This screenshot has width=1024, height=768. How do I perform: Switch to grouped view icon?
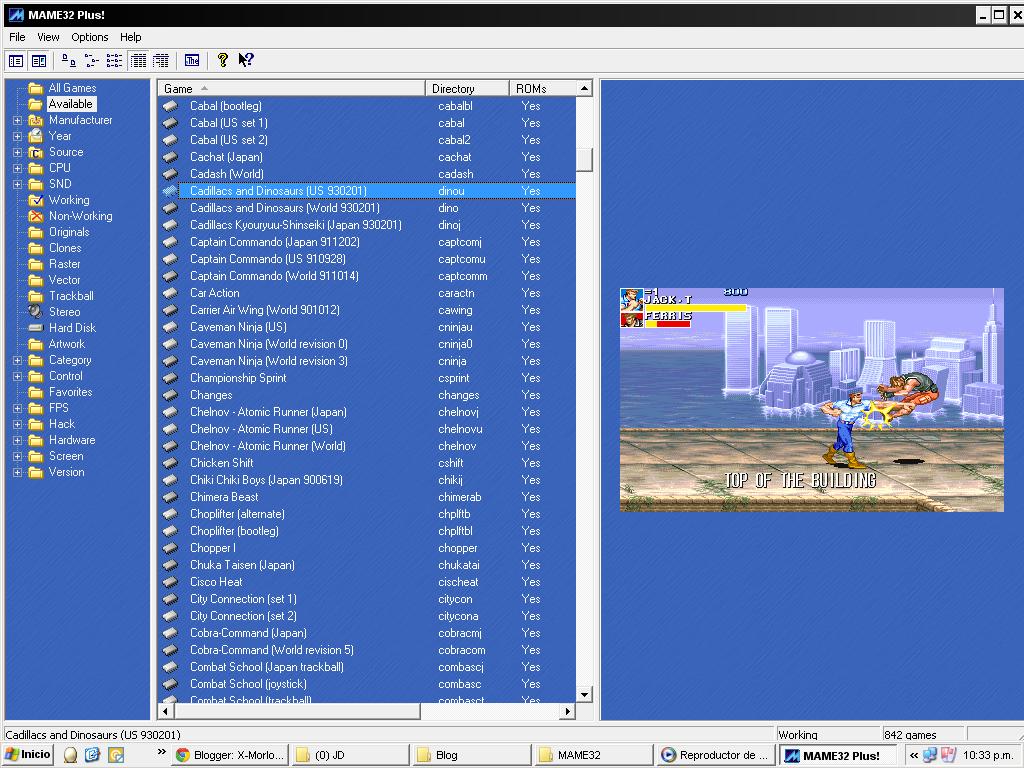point(161,61)
